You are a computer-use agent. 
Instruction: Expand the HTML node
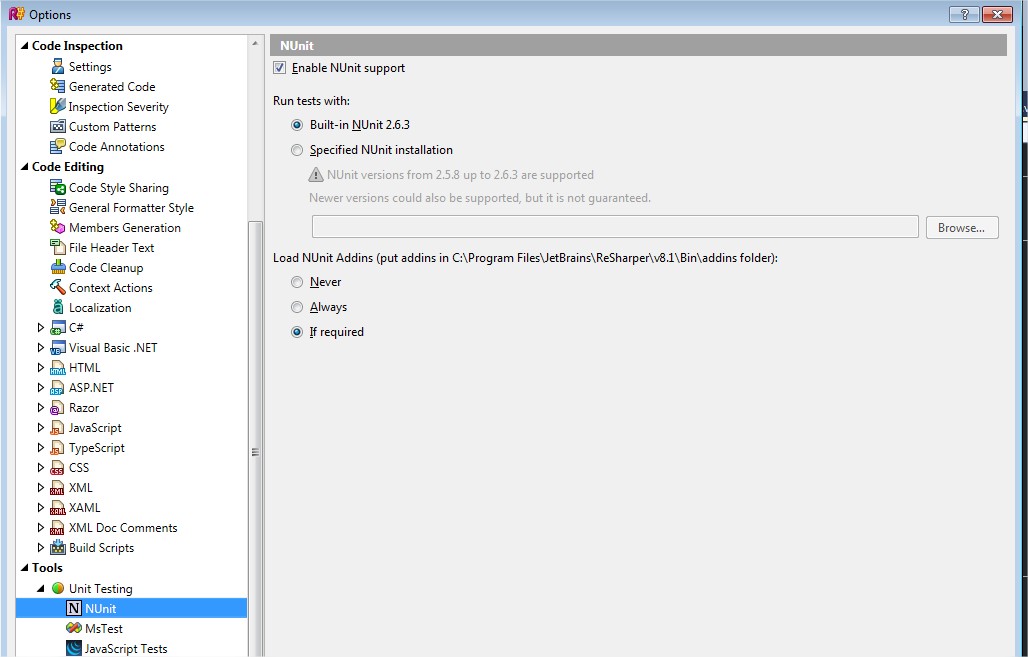click(x=41, y=367)
